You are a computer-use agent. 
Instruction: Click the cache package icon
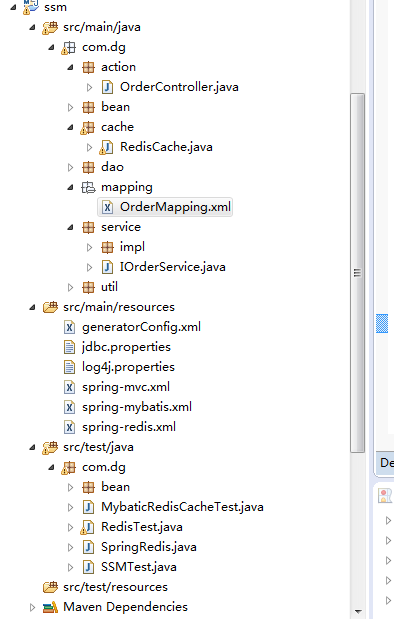click(87, 128)
